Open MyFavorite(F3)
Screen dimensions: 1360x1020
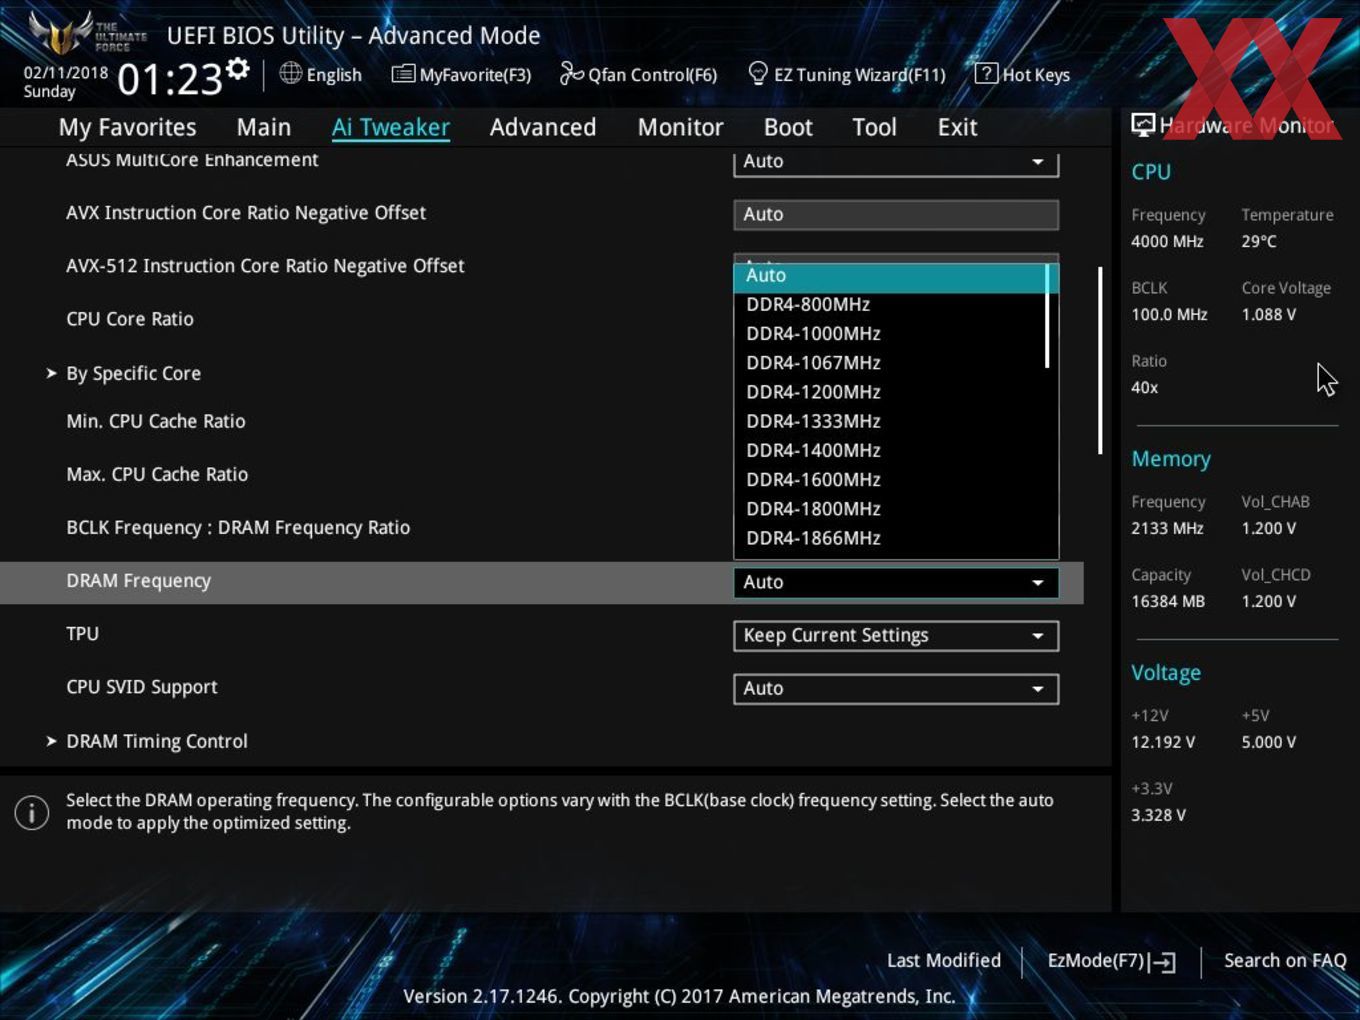[x=461, y=74]
